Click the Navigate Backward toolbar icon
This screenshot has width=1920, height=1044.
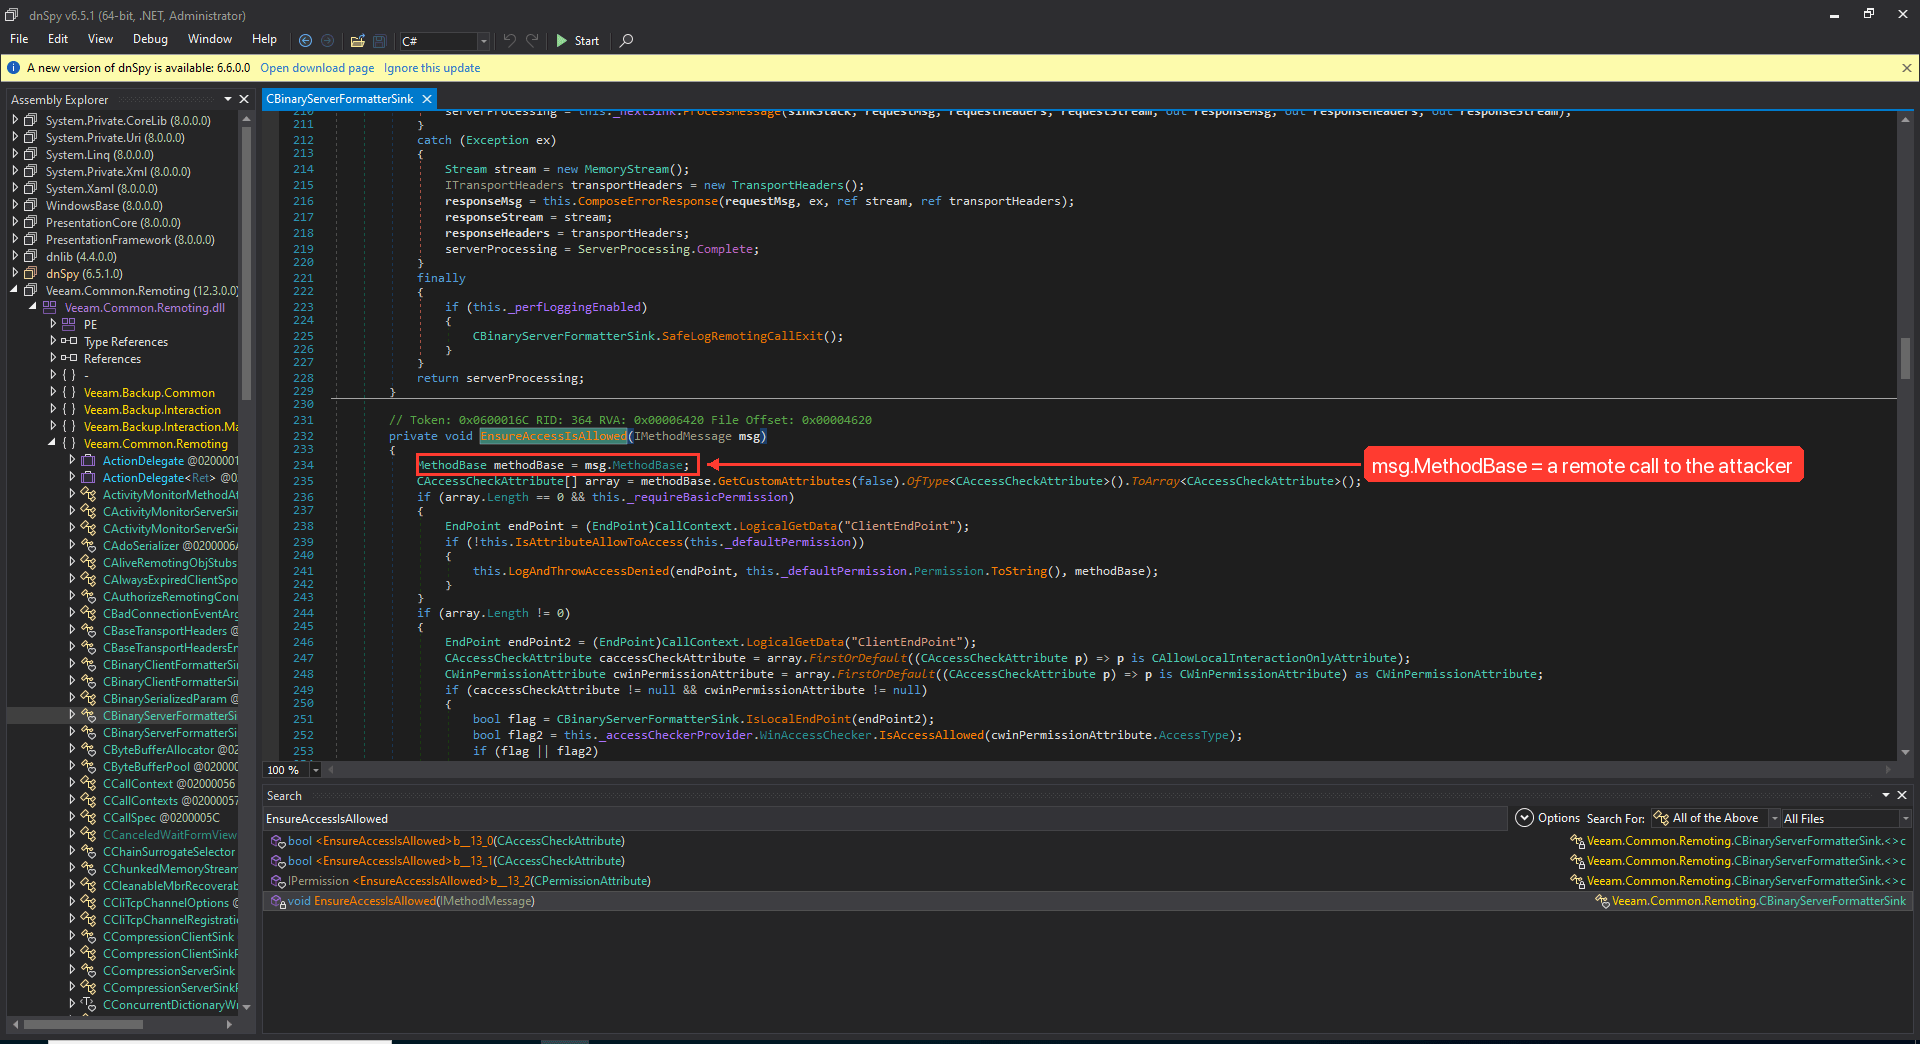[306, 41]
